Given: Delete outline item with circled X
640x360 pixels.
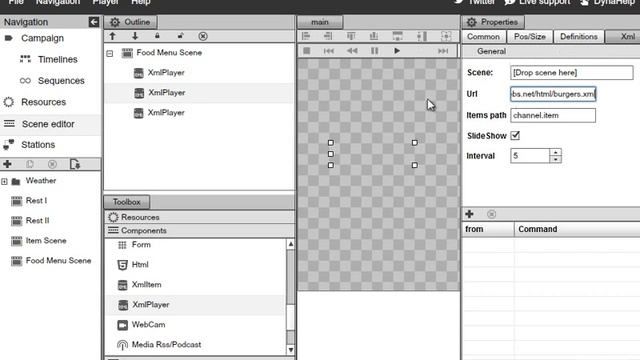Looking at the screenshot, I should [203, 36].
